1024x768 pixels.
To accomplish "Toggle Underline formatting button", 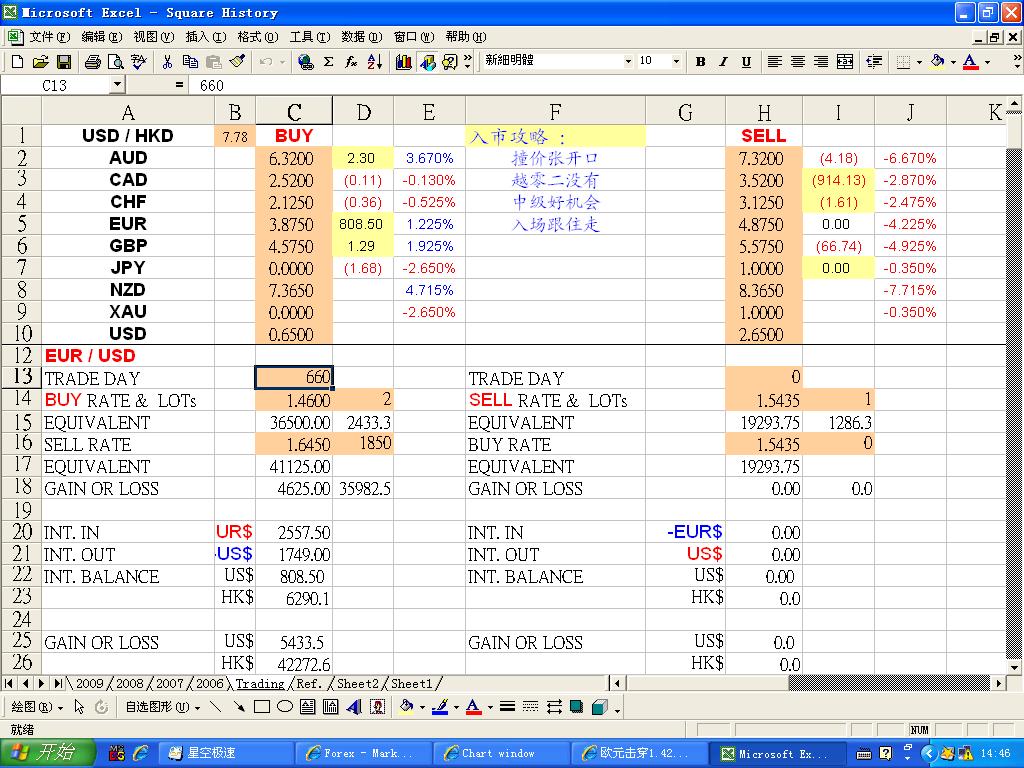I will [746, 62].
